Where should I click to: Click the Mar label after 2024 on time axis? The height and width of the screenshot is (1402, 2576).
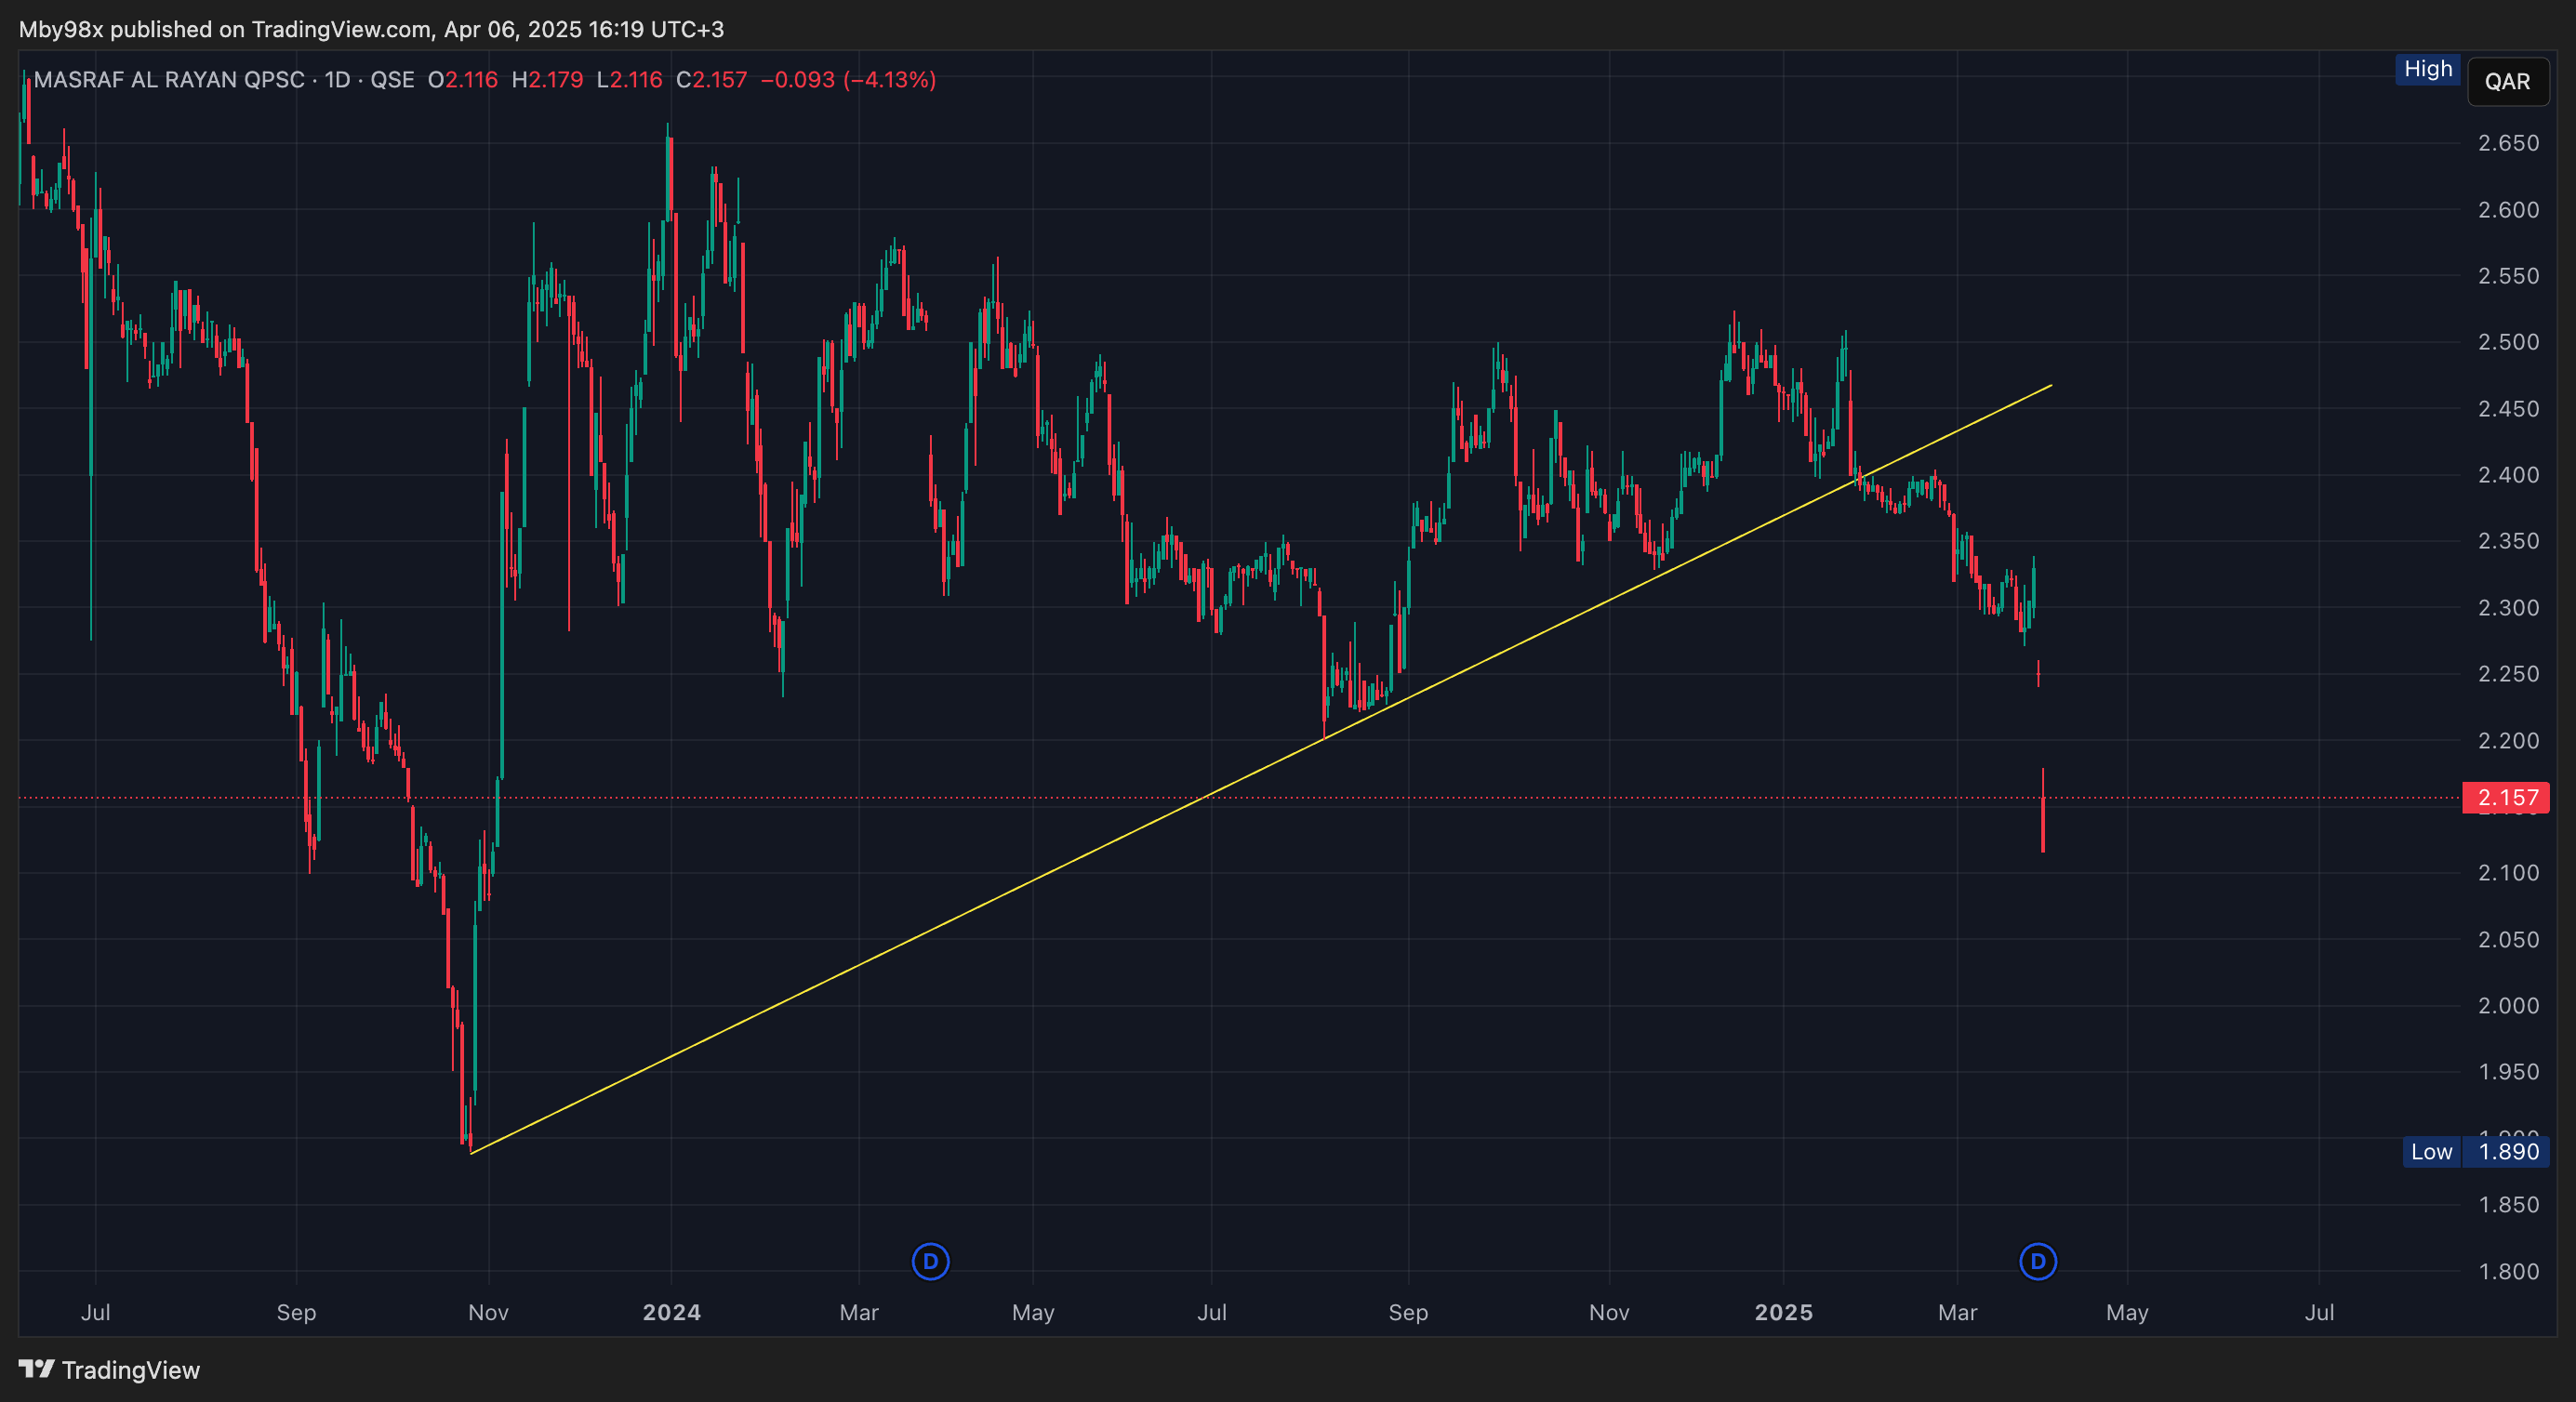click(859, 1312)
